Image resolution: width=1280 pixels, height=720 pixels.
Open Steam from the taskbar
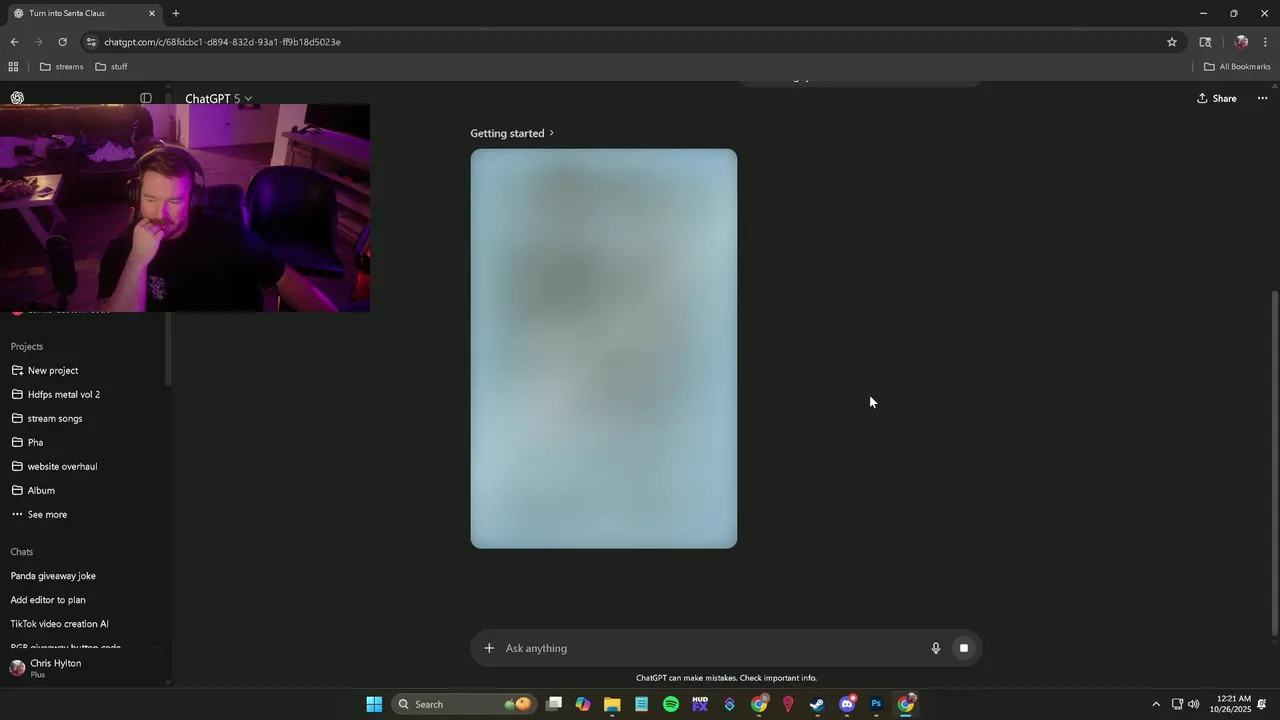[817, 704]
